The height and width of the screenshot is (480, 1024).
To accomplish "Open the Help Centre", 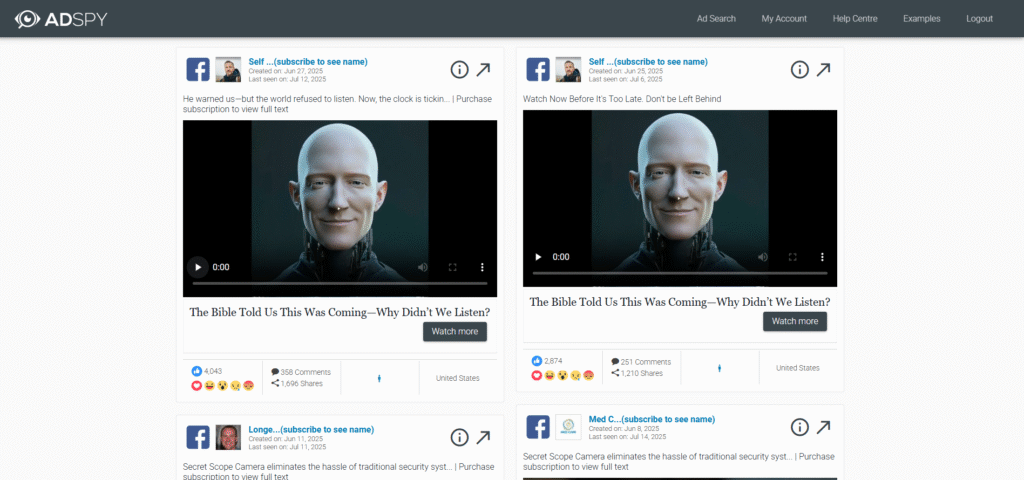I will pos(855,19).
